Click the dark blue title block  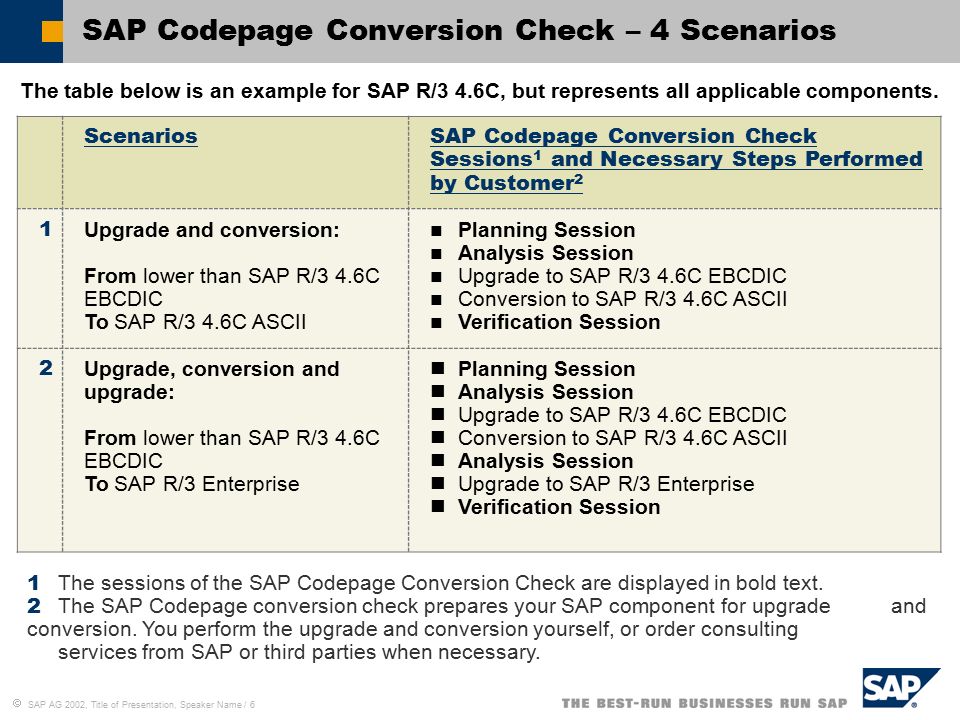31,31
